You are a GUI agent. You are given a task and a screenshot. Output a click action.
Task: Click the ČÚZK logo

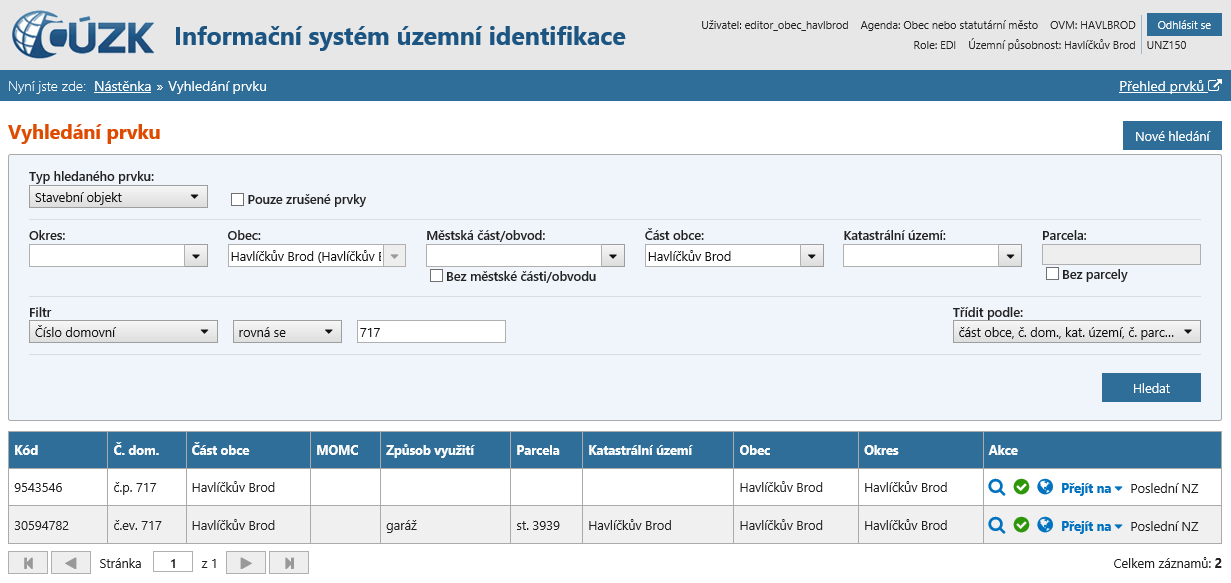coord(84,36)
